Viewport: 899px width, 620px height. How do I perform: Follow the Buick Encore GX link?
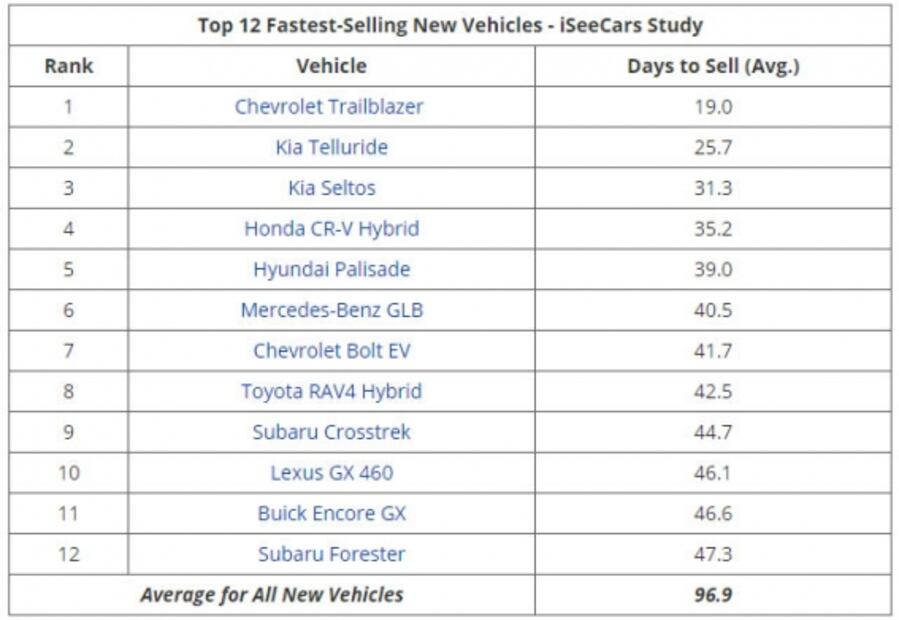pos(331,513)
